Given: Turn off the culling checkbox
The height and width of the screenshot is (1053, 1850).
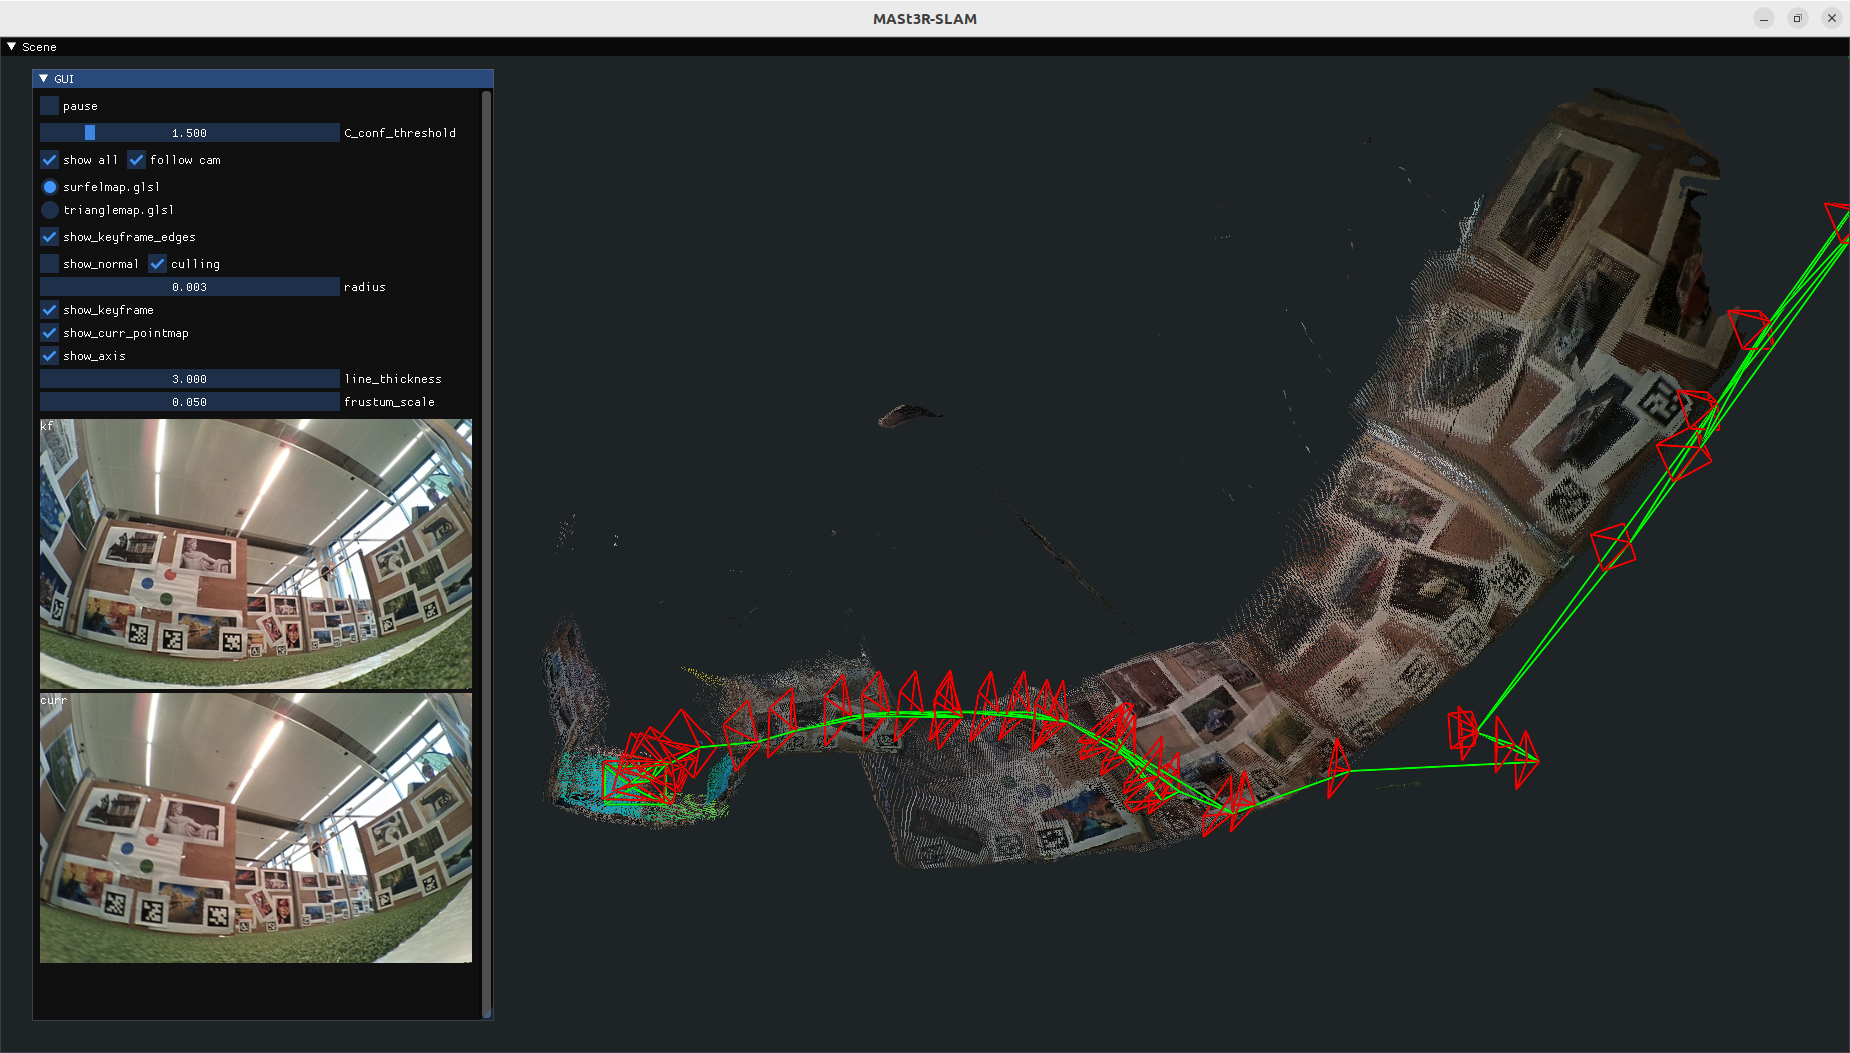Looking at the screenshot, I should (157, 264).
